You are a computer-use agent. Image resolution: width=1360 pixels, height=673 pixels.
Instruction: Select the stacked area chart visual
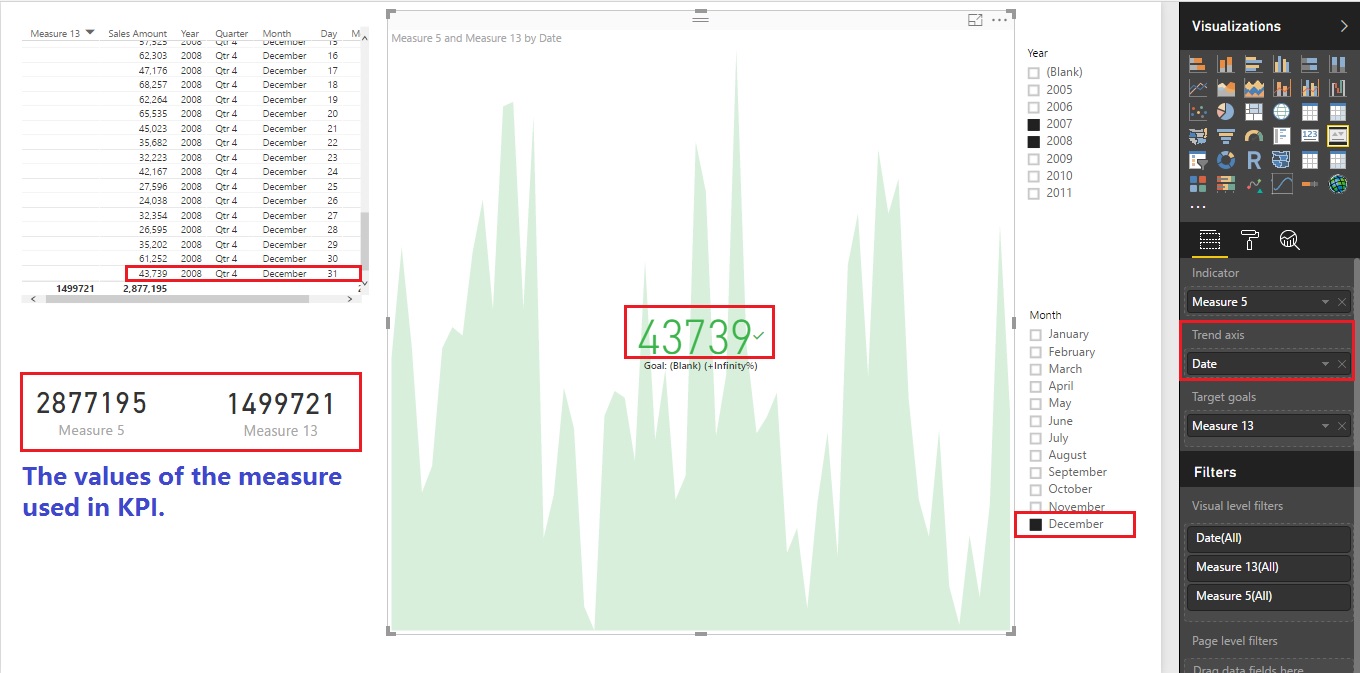pyautogui.click(x=1253, y=88)
